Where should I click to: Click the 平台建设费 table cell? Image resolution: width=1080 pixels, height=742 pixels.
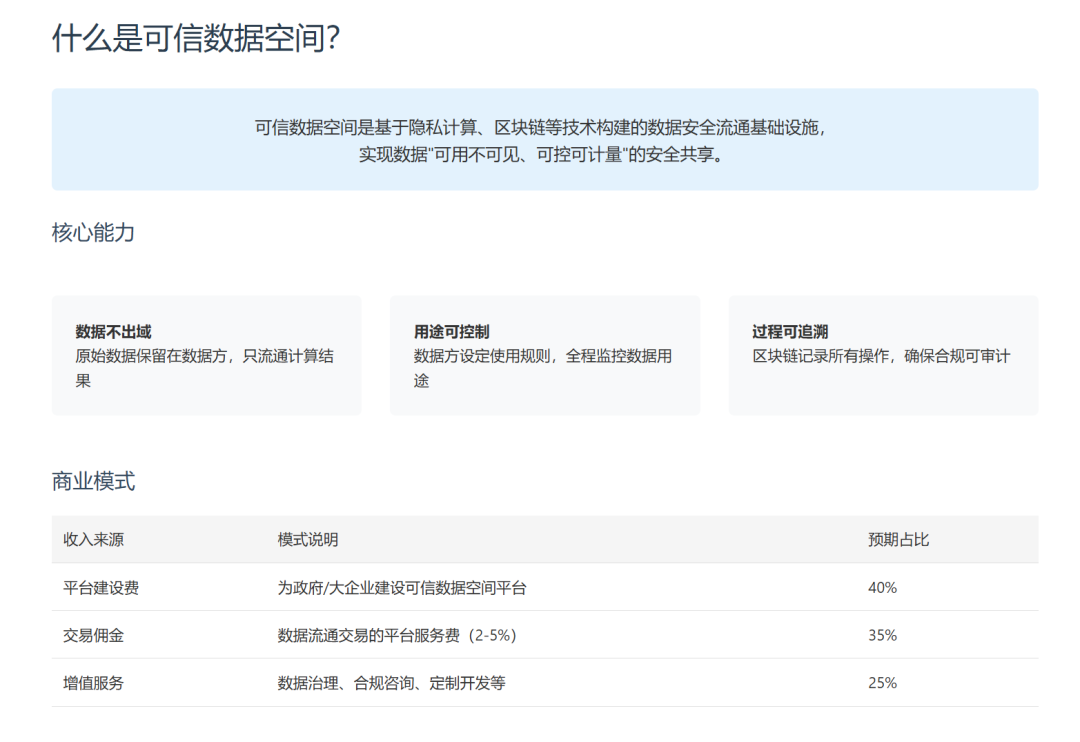tap(101, 588)
